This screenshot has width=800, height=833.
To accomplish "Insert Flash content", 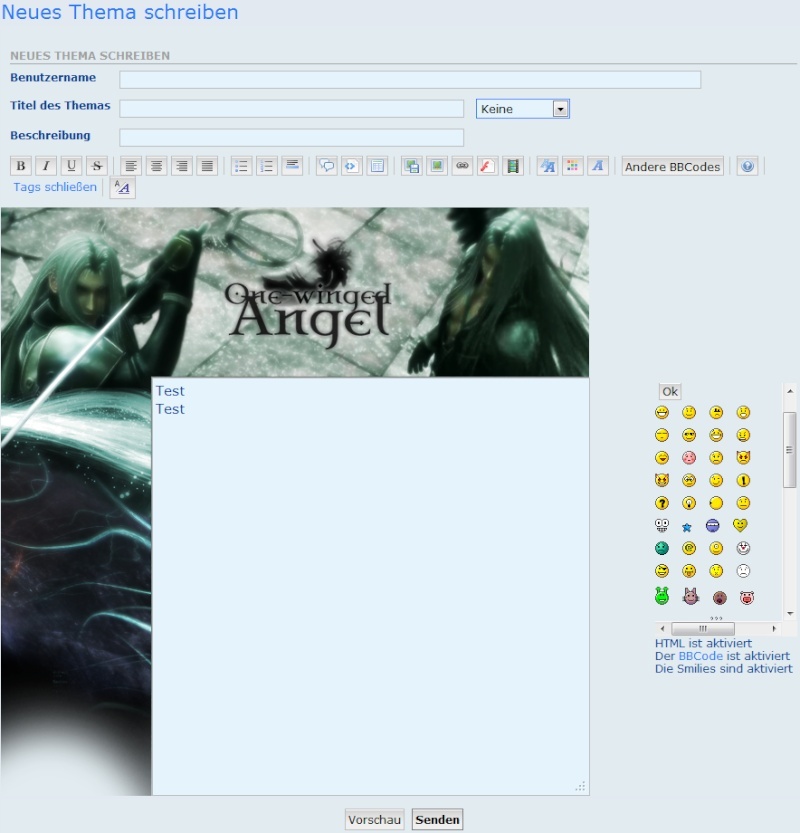I will [487, 166].
